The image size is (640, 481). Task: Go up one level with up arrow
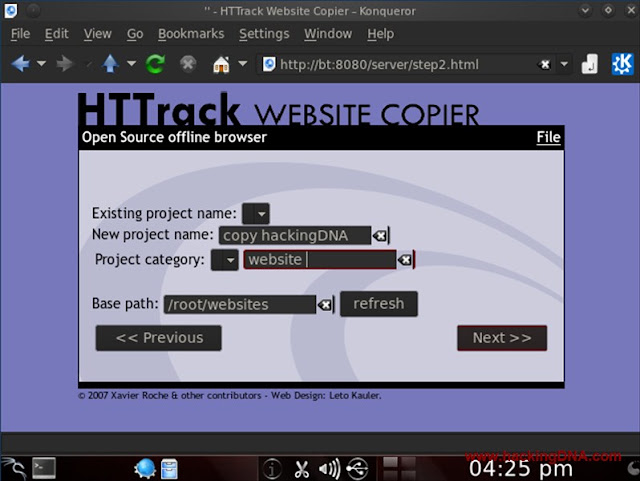pyautogui.click(x=110, y=64)
